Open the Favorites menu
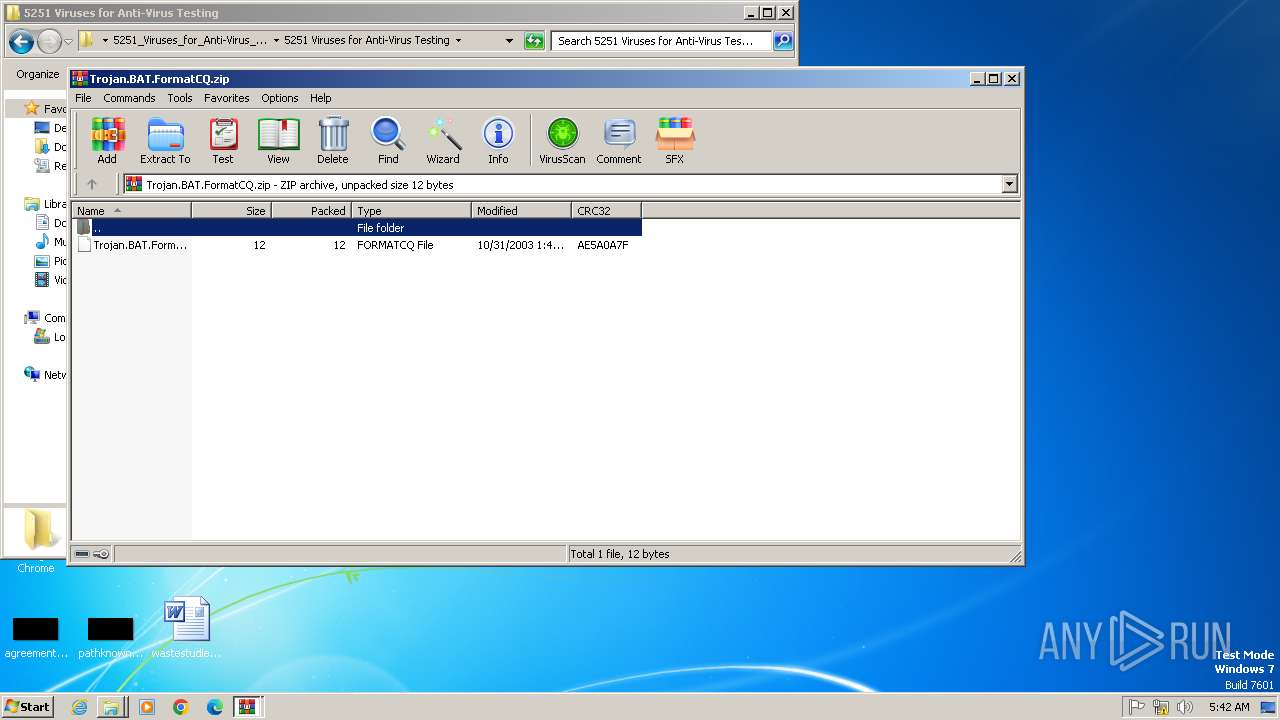The image size is (1280, 720). [227, 98]
